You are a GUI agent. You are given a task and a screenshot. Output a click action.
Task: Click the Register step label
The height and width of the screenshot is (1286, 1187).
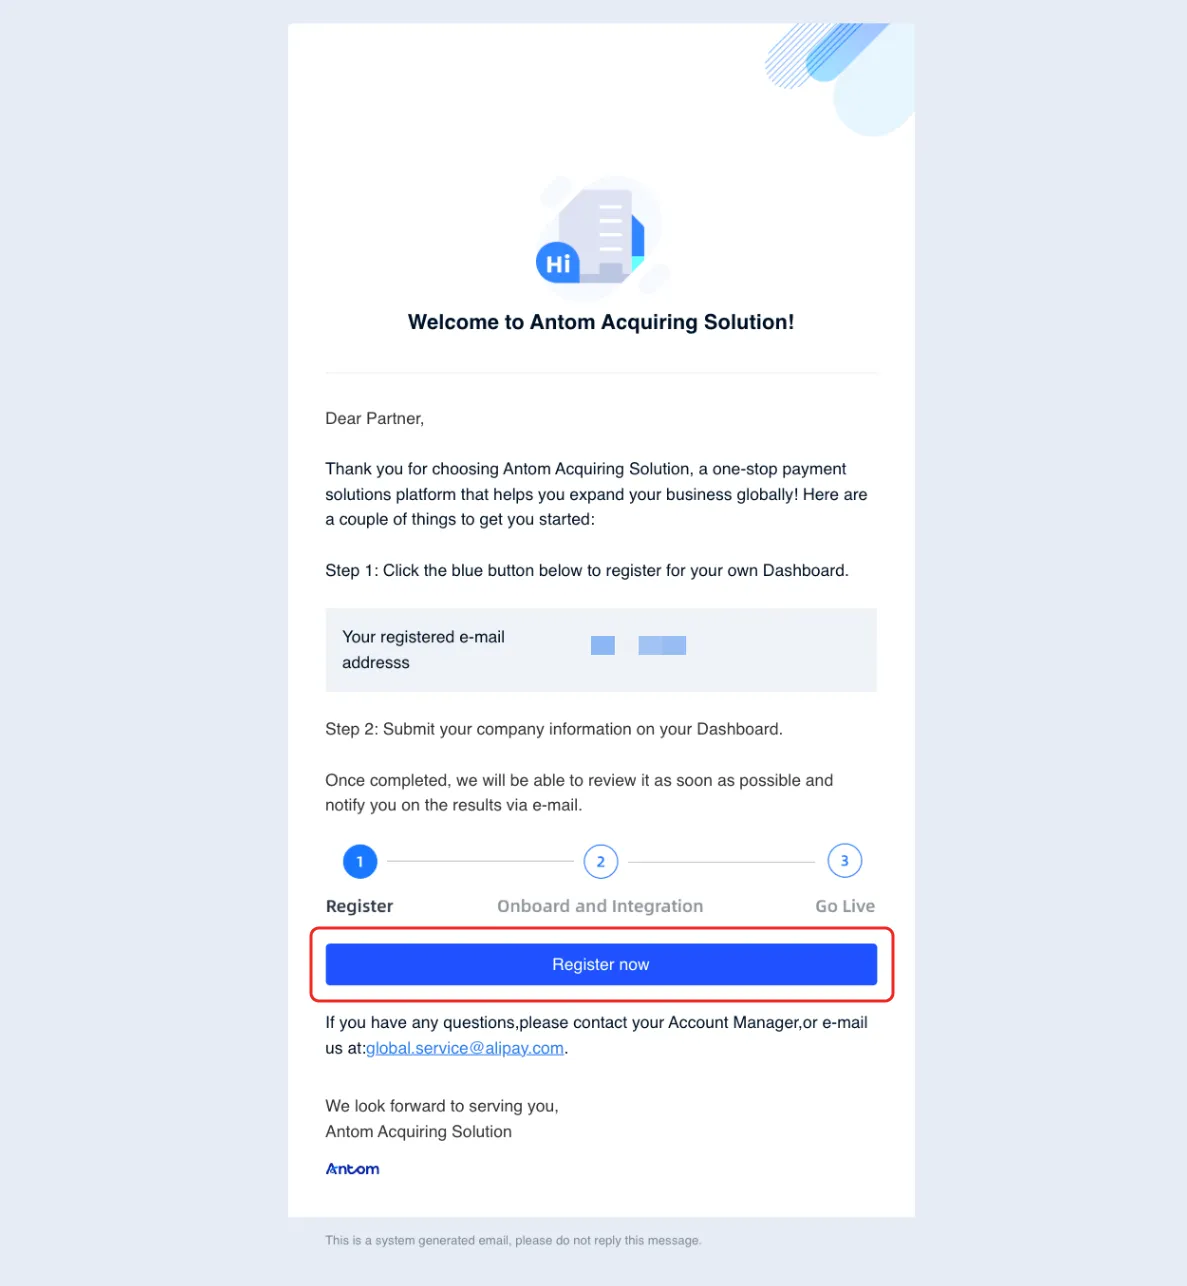(359, 906)
